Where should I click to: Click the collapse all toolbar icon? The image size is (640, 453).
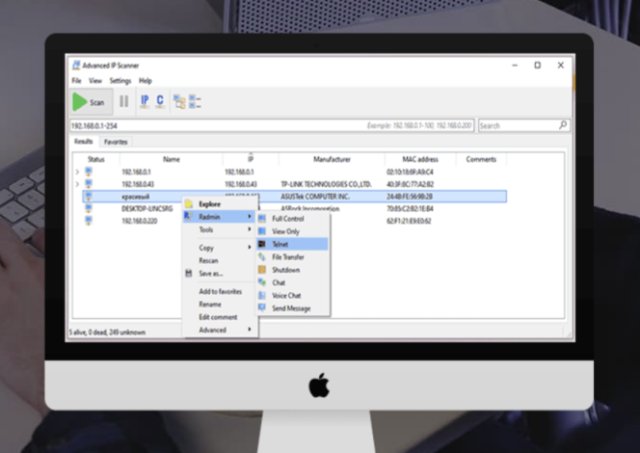pyautogui.click(x=195, y=102)
